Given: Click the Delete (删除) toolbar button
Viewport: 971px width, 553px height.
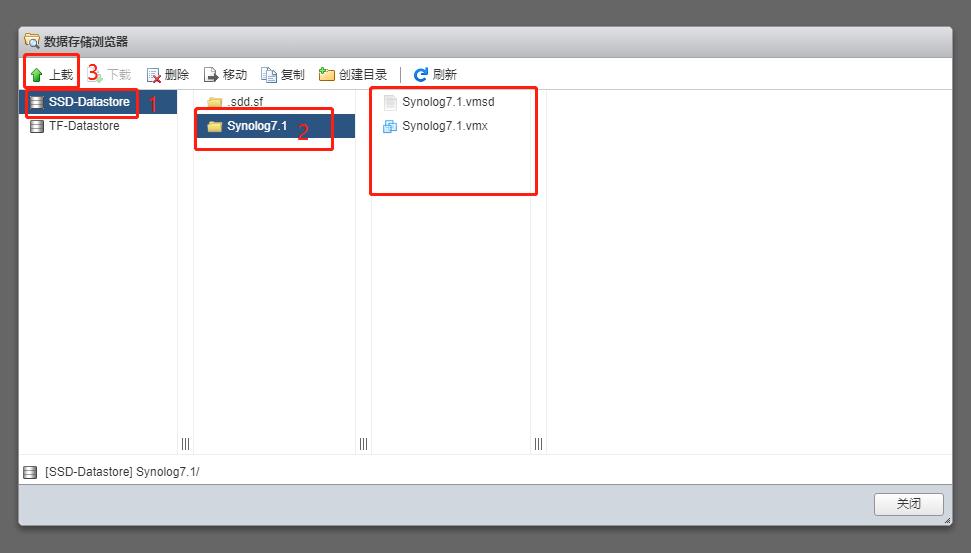Looking at the screenshot, I should pos(168,75).
